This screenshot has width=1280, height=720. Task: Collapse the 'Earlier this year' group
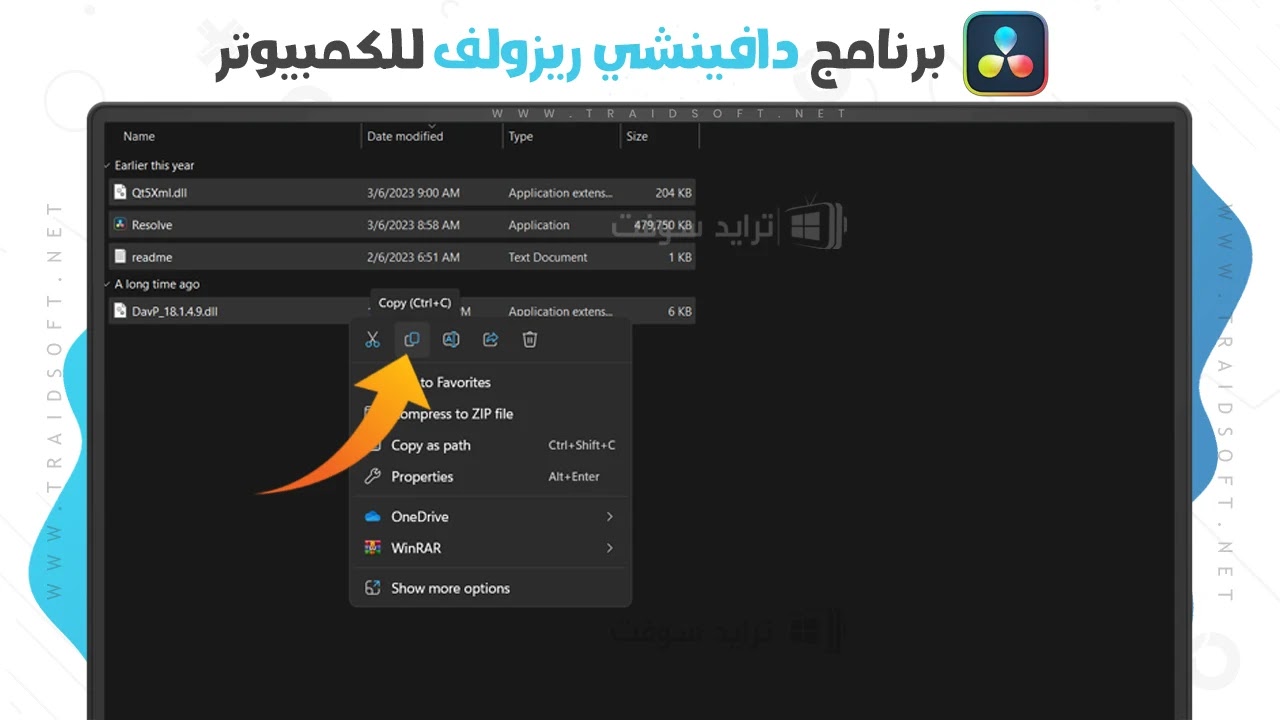pos(107,165)
